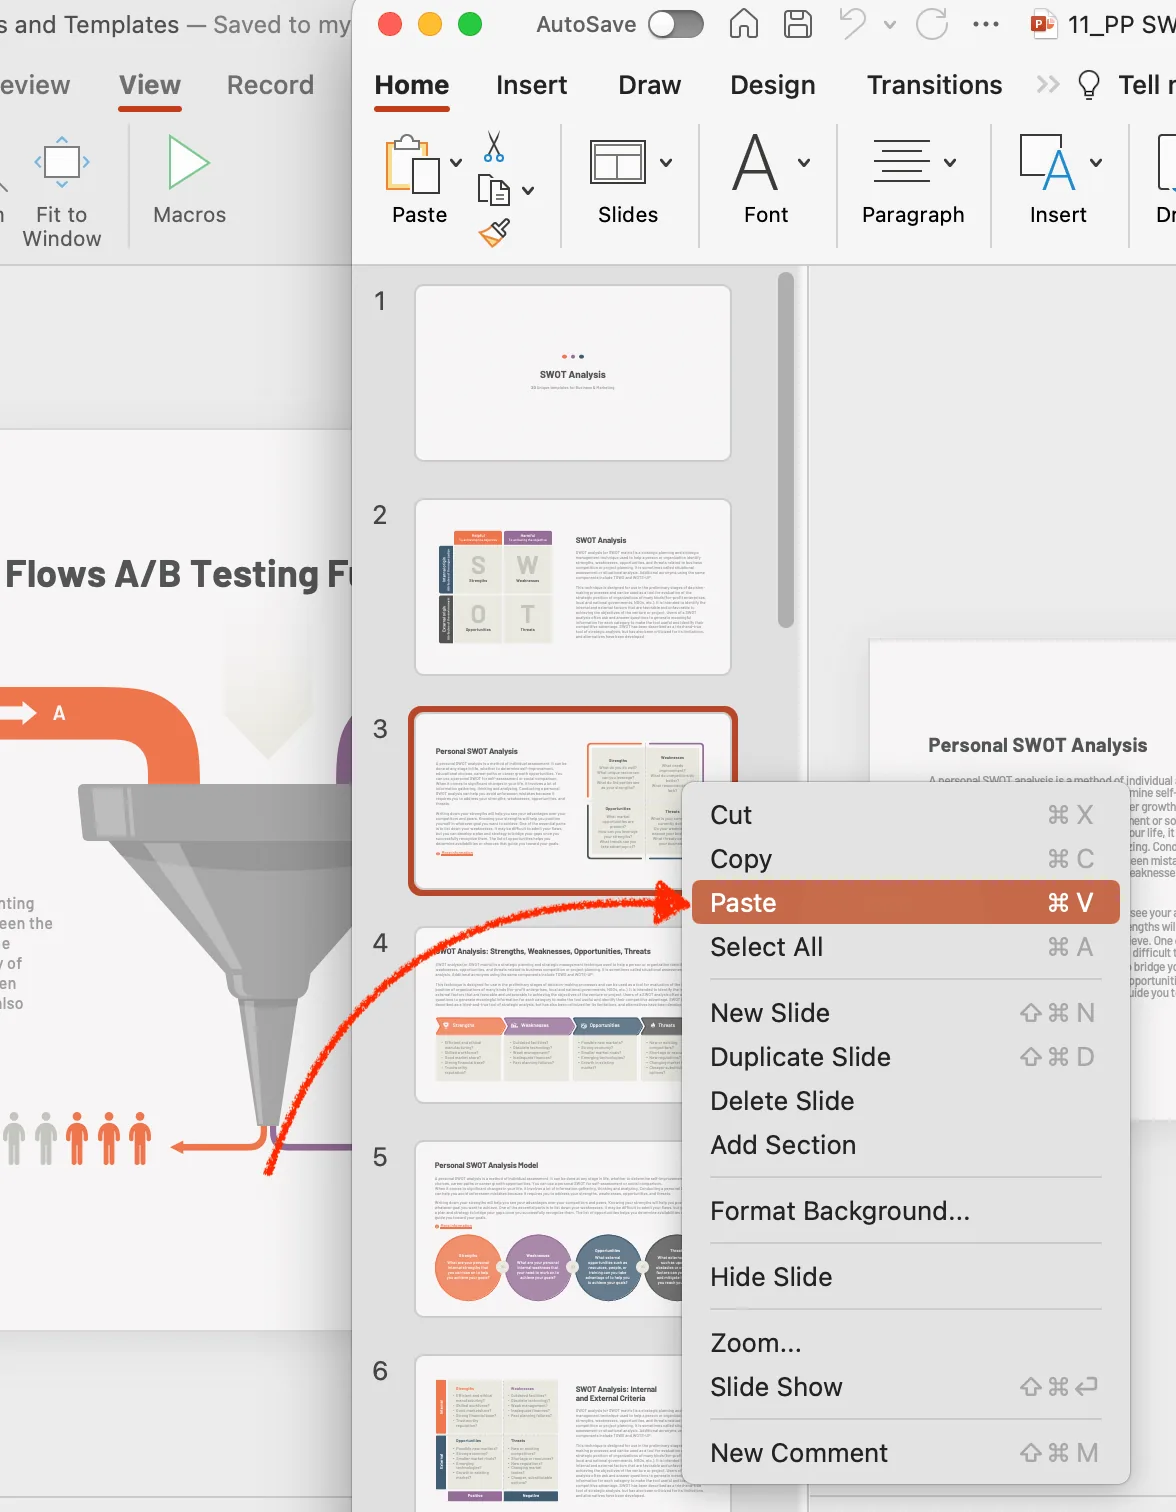Click the Insert text box icon
1176x1512 pixels.
[x=1047, y=162]
